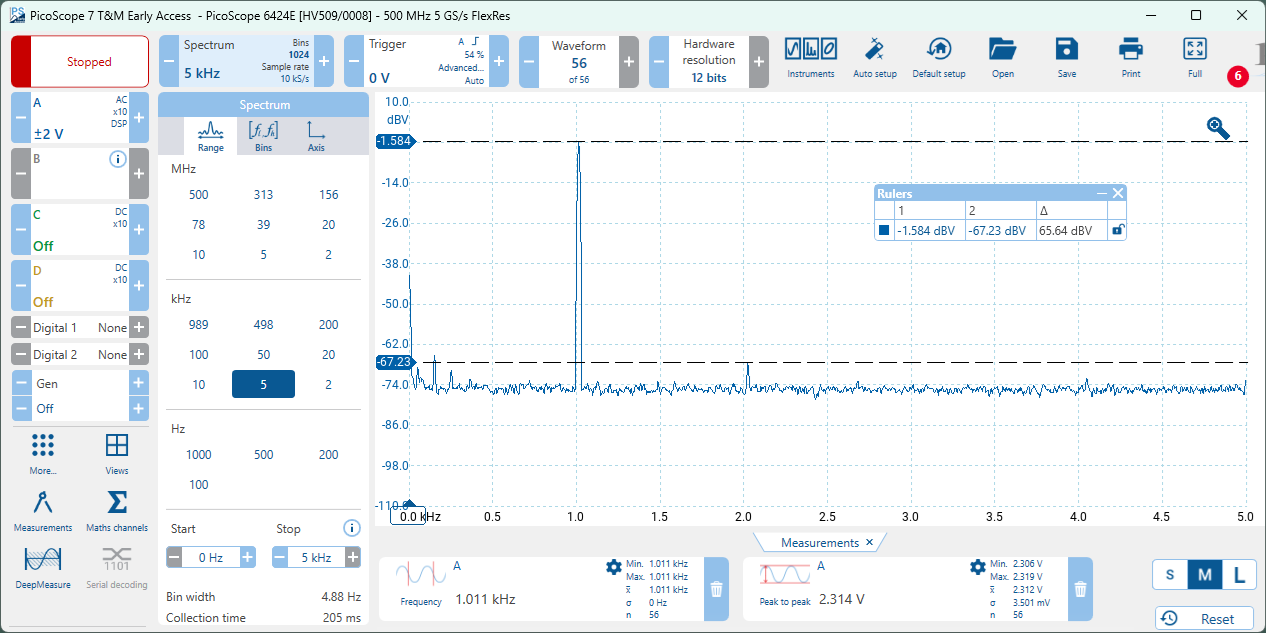Screen dimensions: 1266x633
Task: Click the info icon on channel B
Action: coord(117,158)
